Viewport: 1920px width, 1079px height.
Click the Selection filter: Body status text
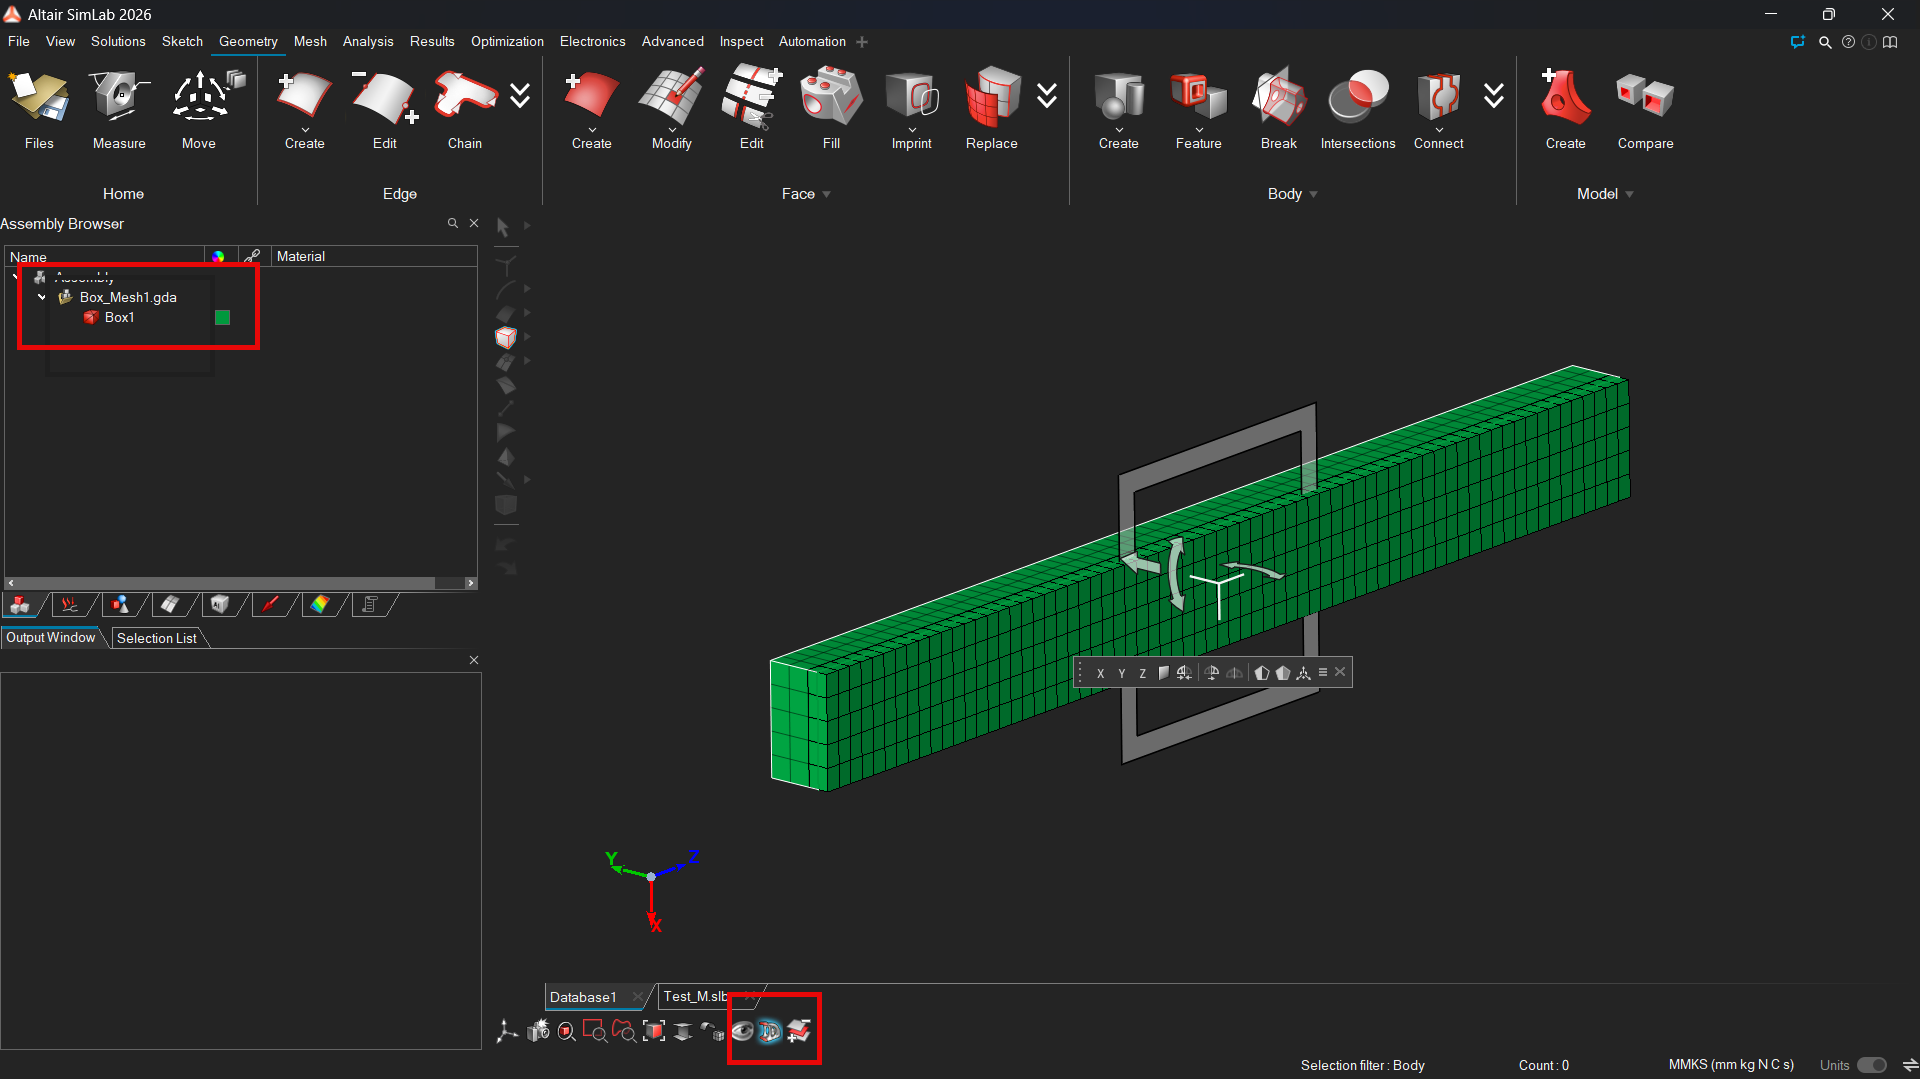coord(1362,1065)
